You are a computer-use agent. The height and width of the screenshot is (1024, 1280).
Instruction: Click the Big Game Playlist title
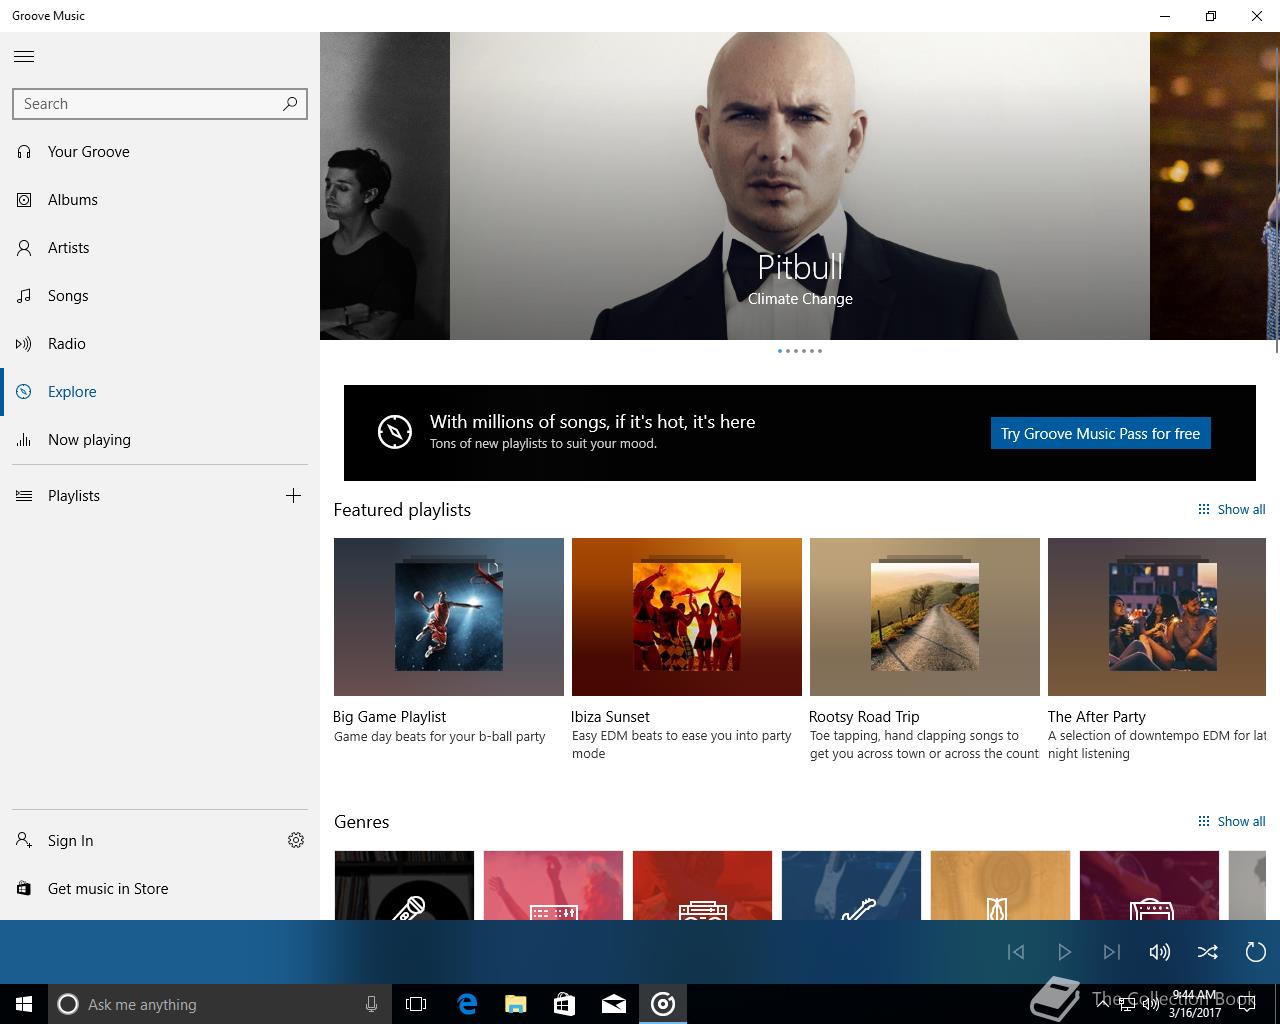point(390,717)
